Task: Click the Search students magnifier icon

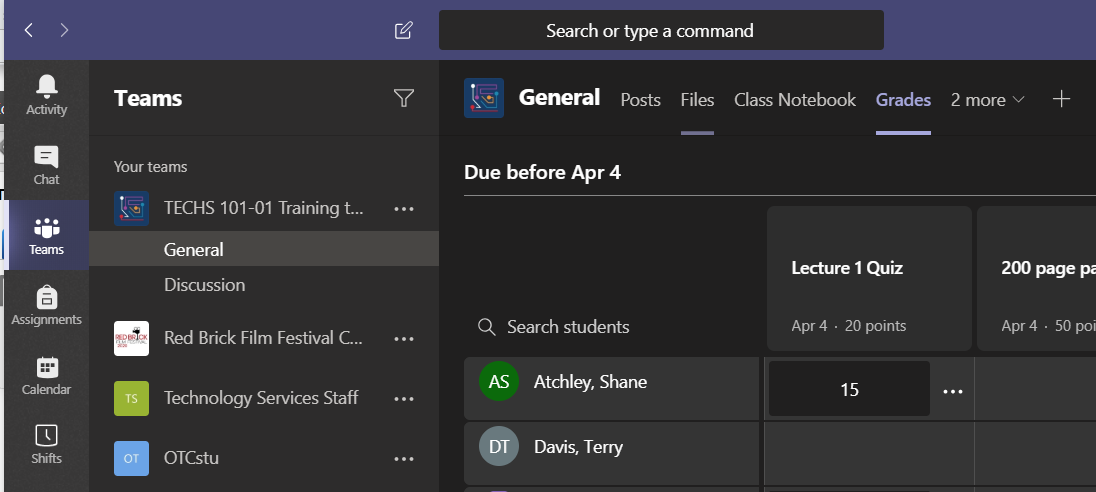Action: point(486,326)
